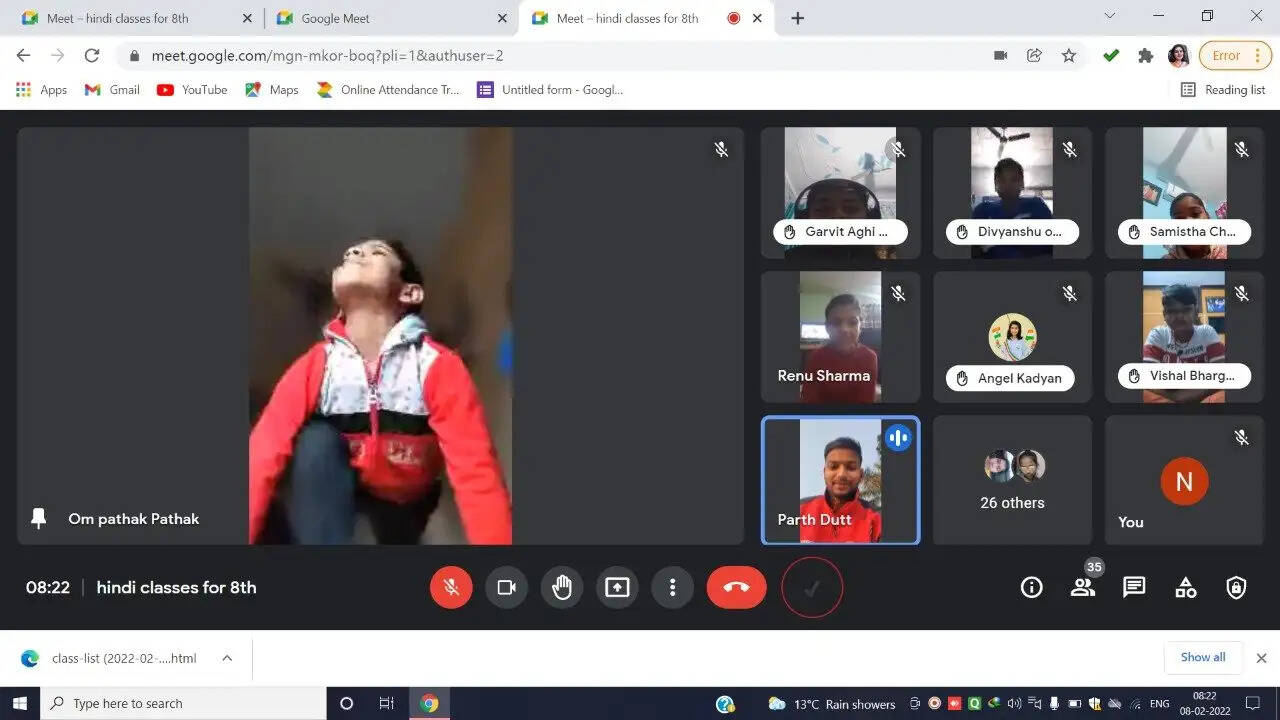The width and height of the screenshot is (1280, 720).
Task: Open Chrome tab search dropdown arrow
Action: coord(1110,16)
